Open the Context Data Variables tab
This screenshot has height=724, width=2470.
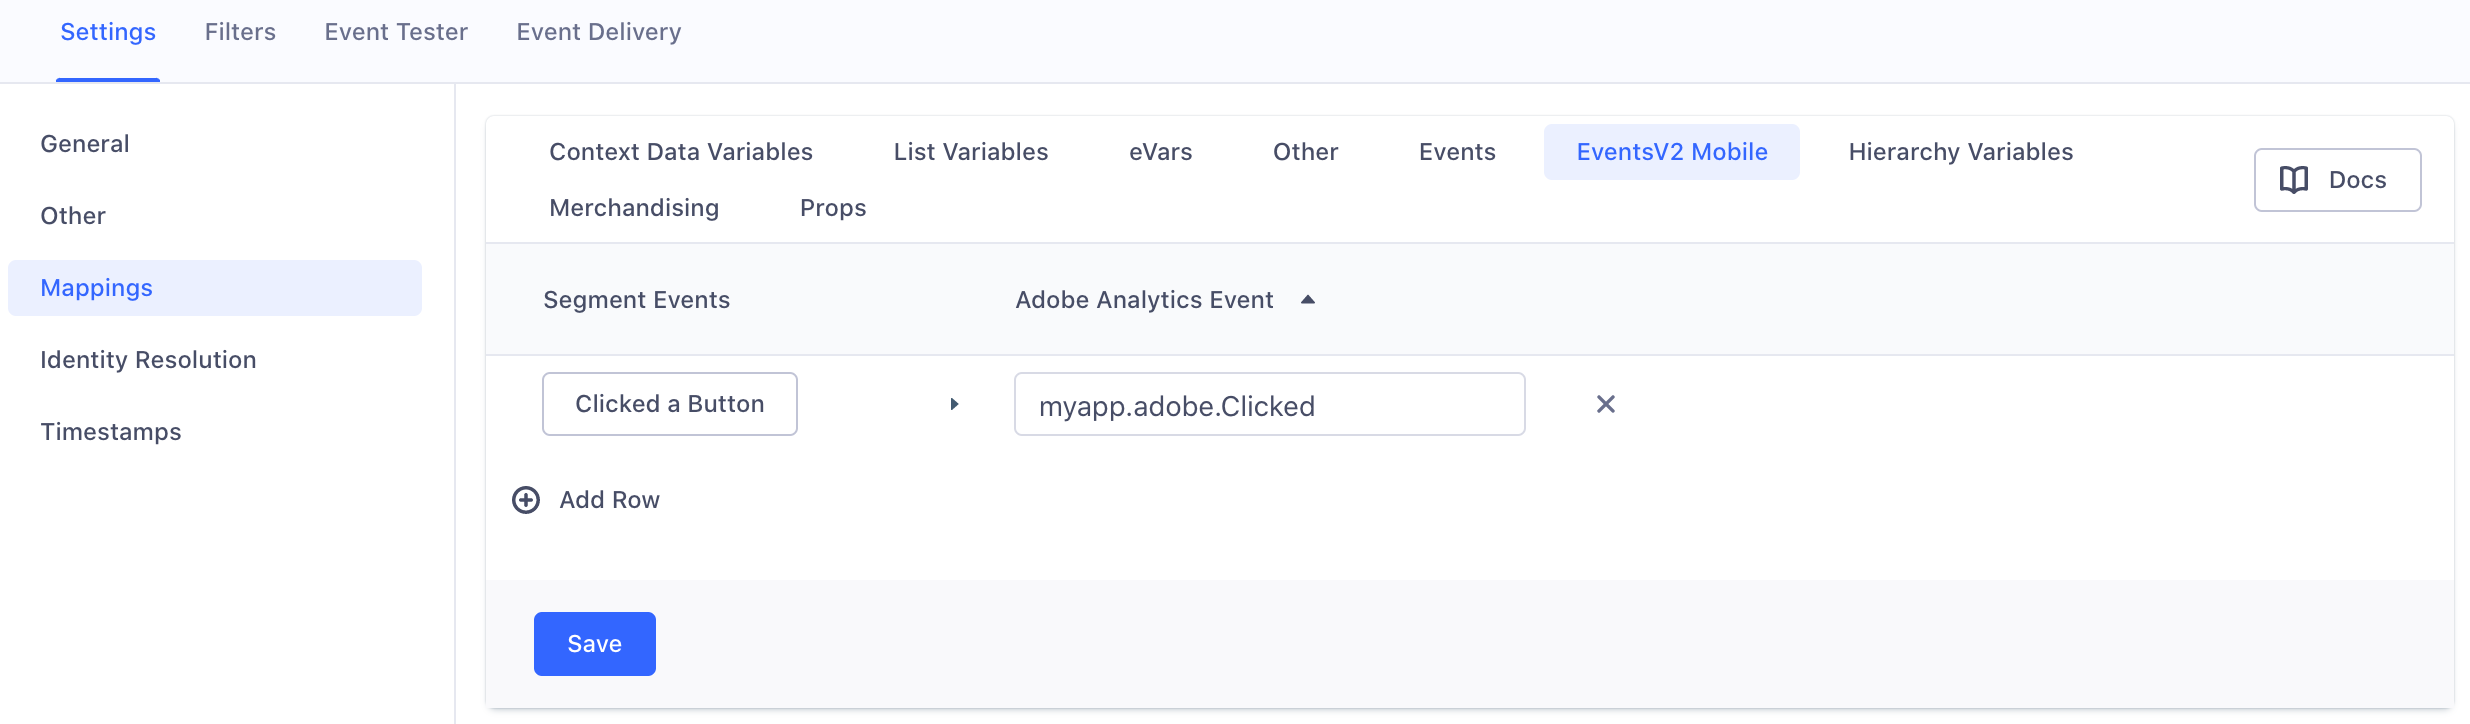click(x=680, y=151)
